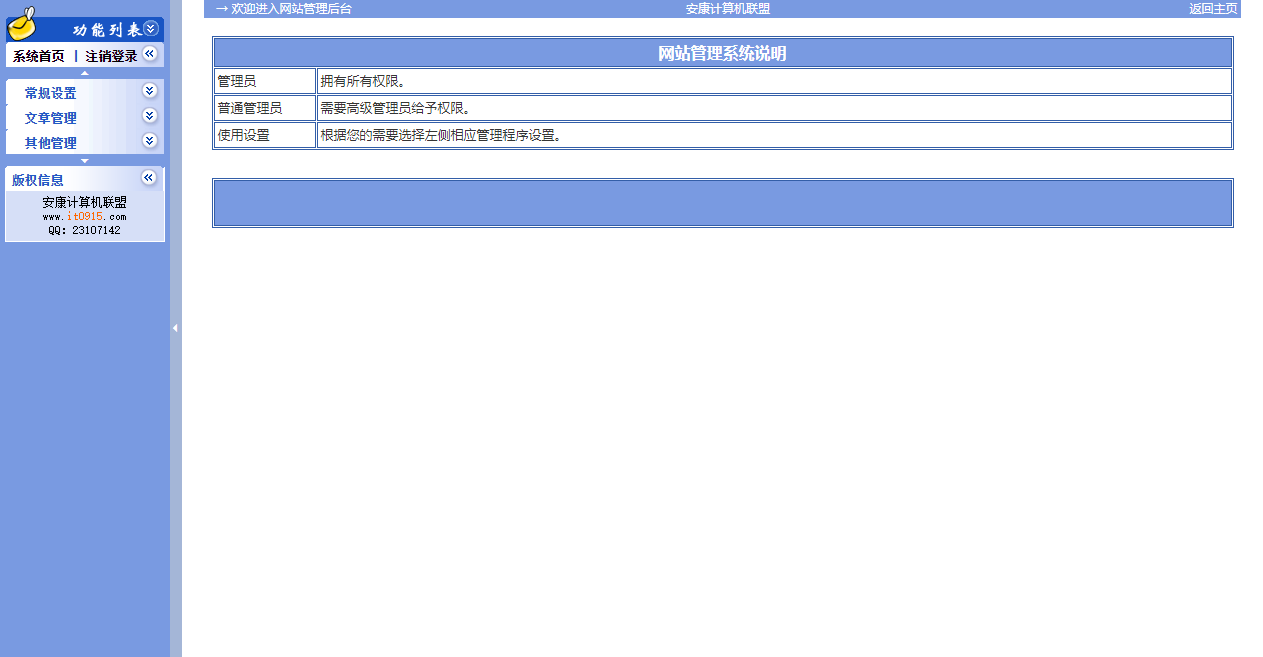Expand the 其他管理 section chevron

pyautogui.click(x=150, y=141)
